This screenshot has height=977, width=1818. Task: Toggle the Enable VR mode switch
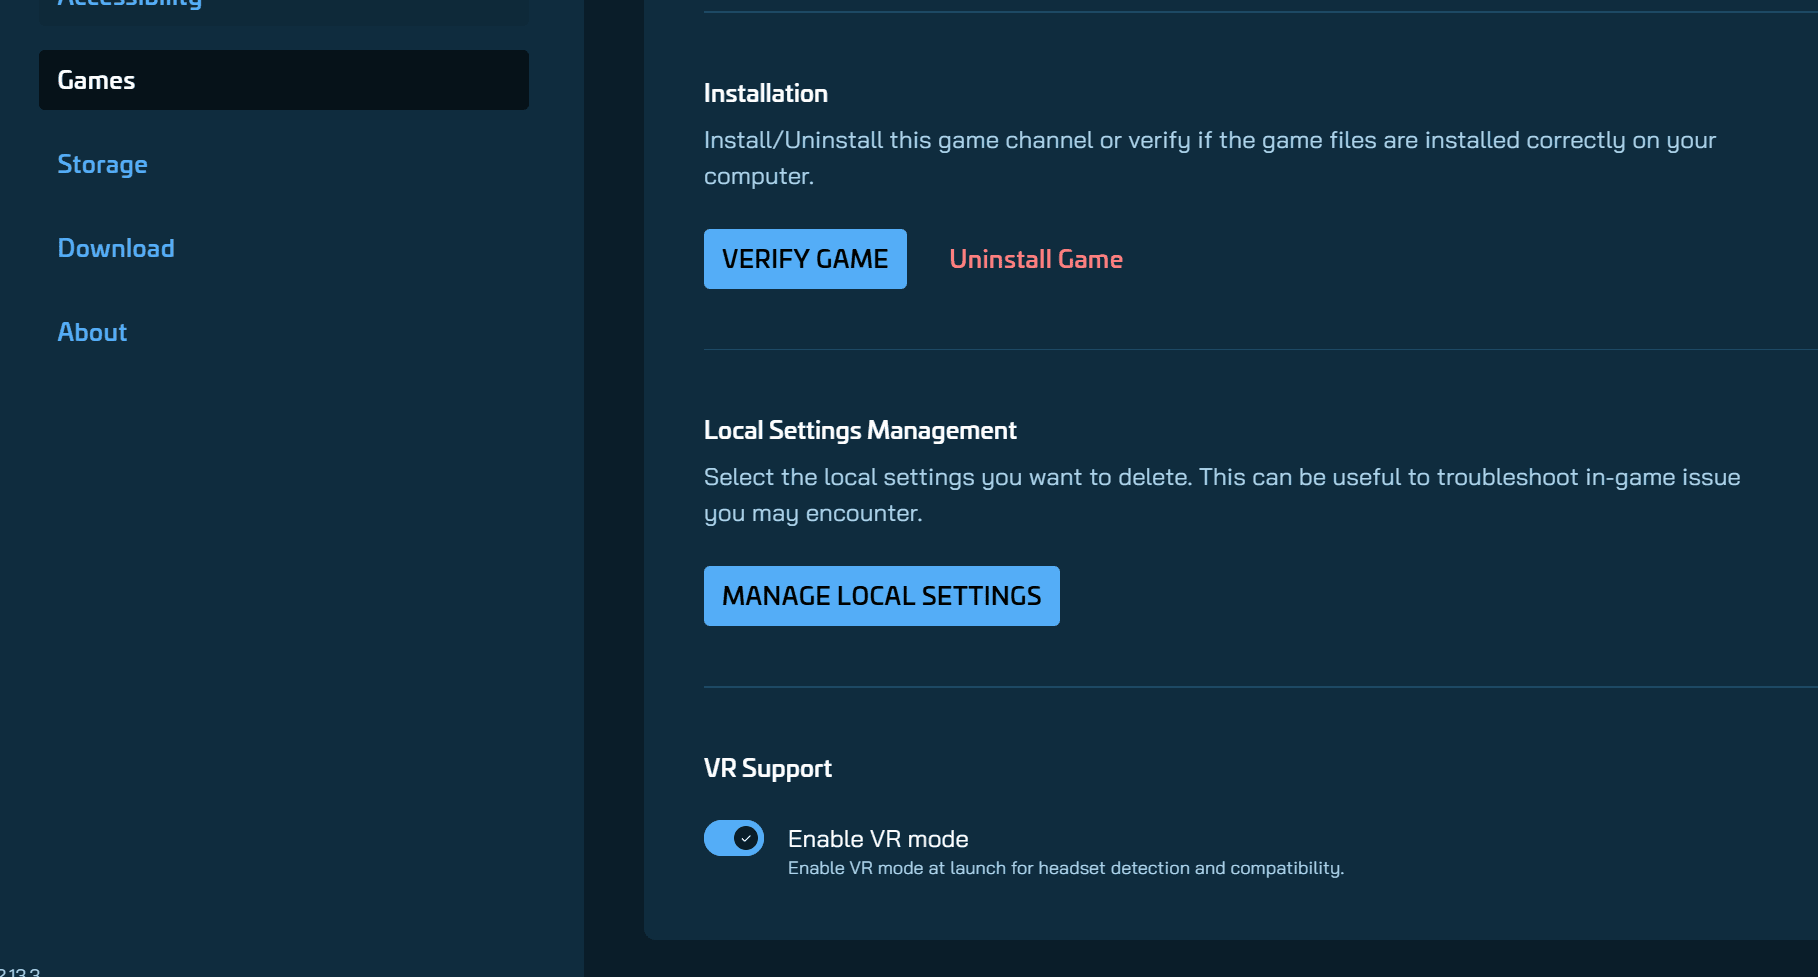734,838
